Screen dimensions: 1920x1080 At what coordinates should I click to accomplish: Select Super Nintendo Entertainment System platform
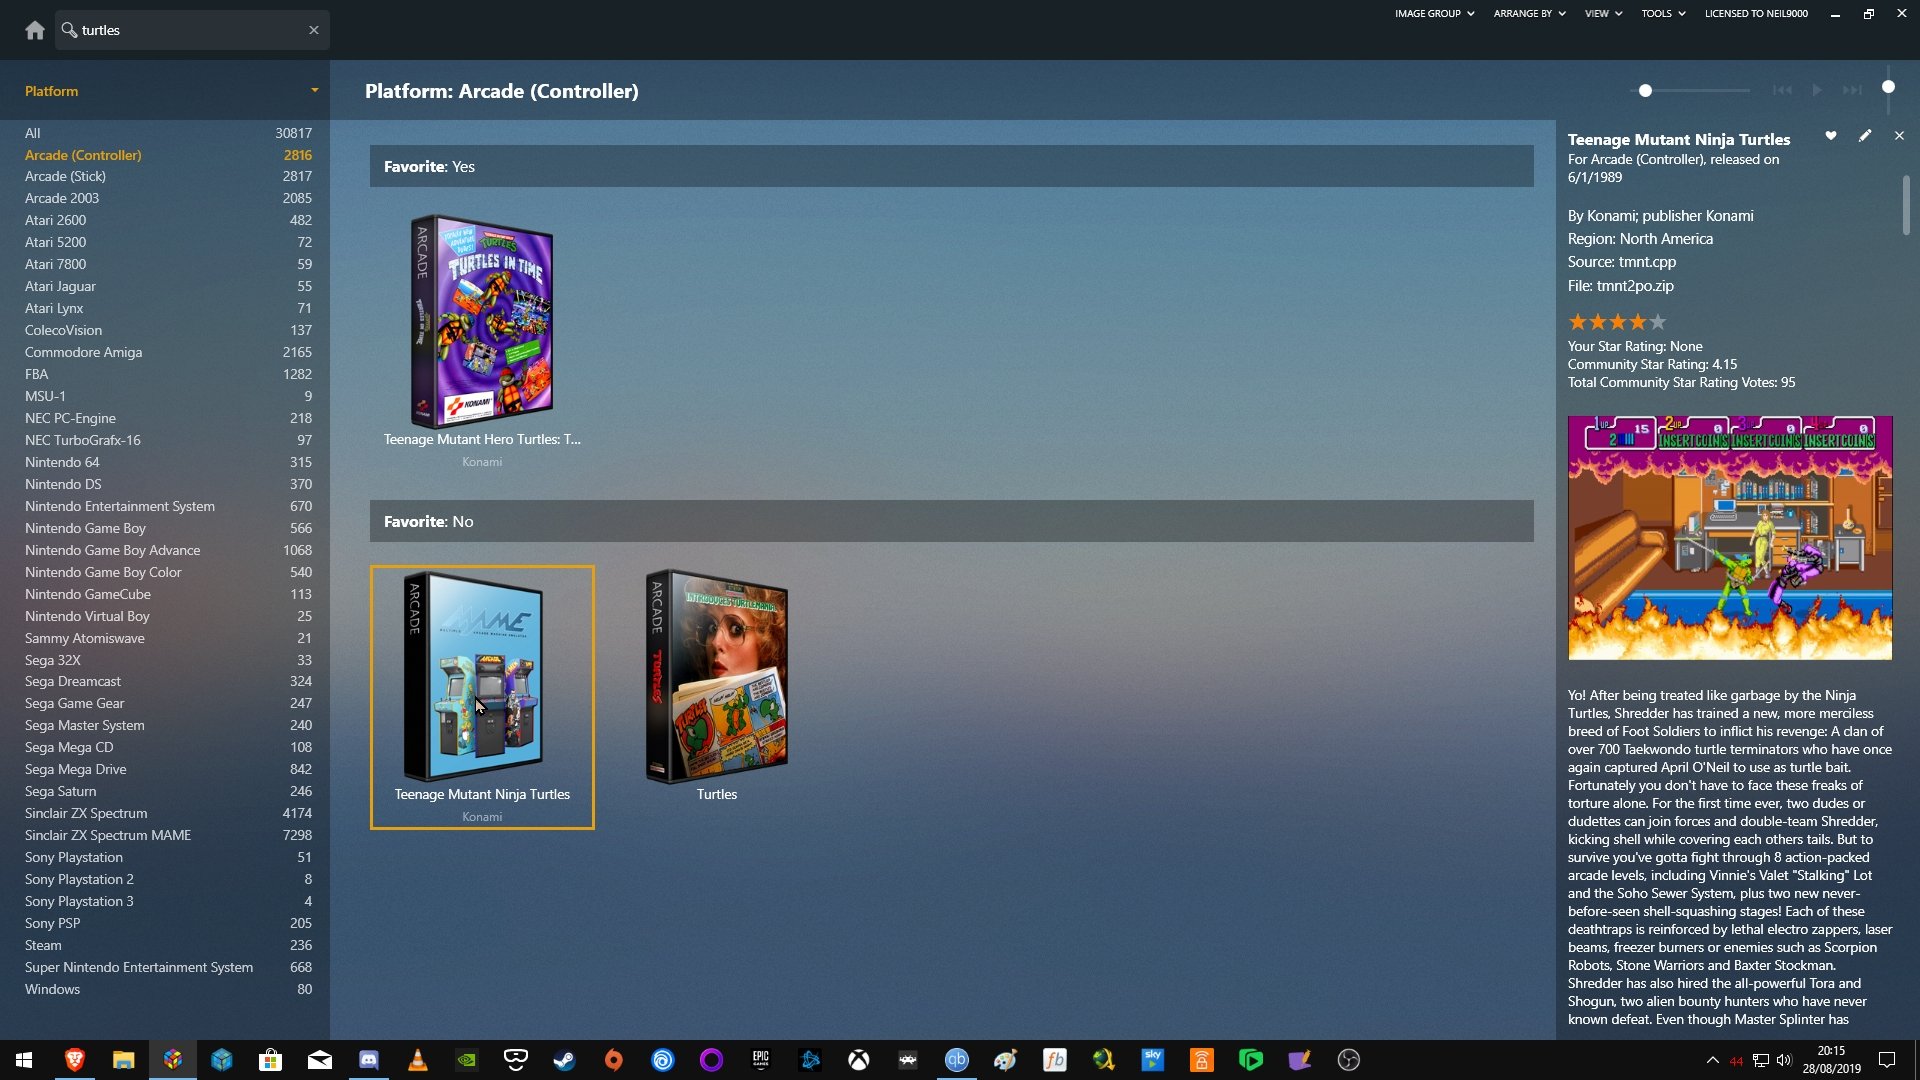pos(168,967)
